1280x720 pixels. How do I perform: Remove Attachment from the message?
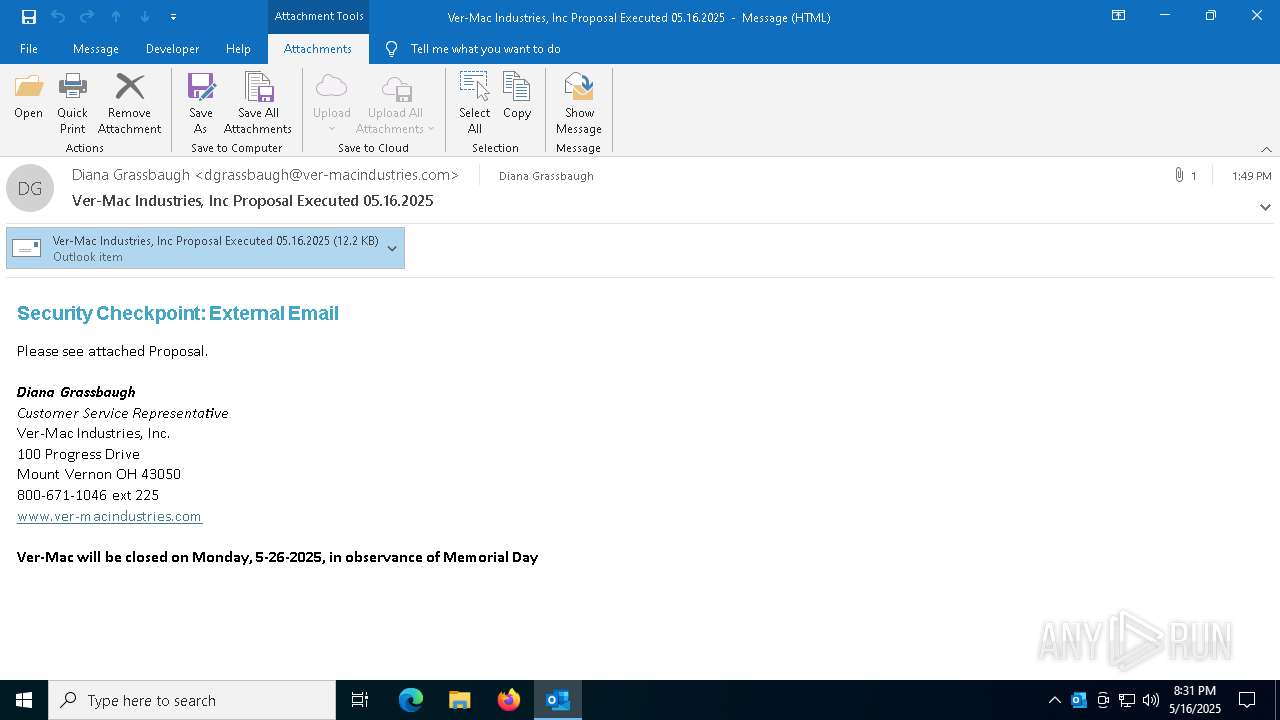point(129,104)
